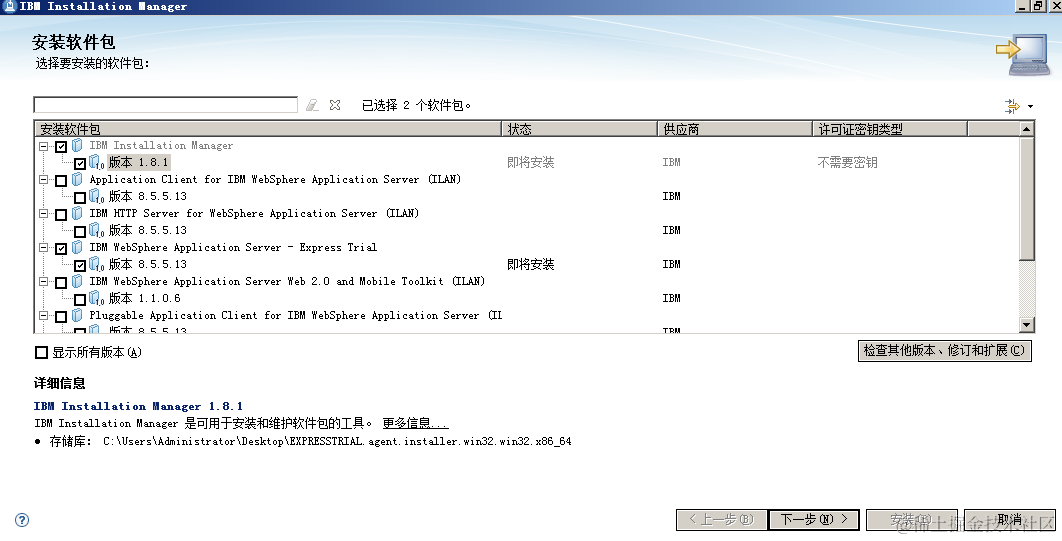Viewport: 1062px width, 541px height.
Task: Click the 供应商 column header
Action: 735,129
